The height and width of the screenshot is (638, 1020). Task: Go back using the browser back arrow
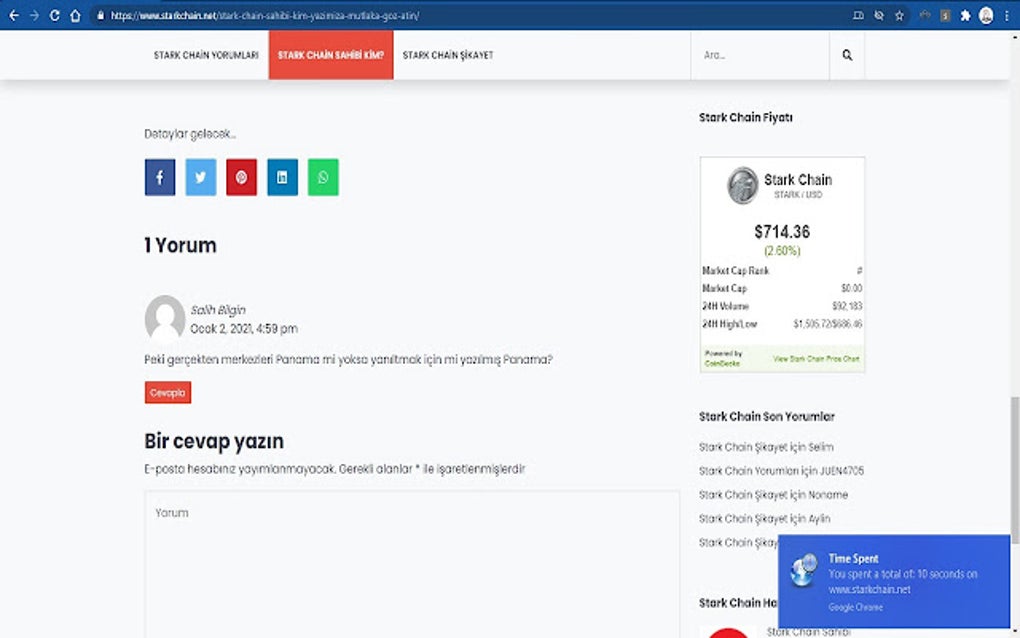[x=13, y=15]
